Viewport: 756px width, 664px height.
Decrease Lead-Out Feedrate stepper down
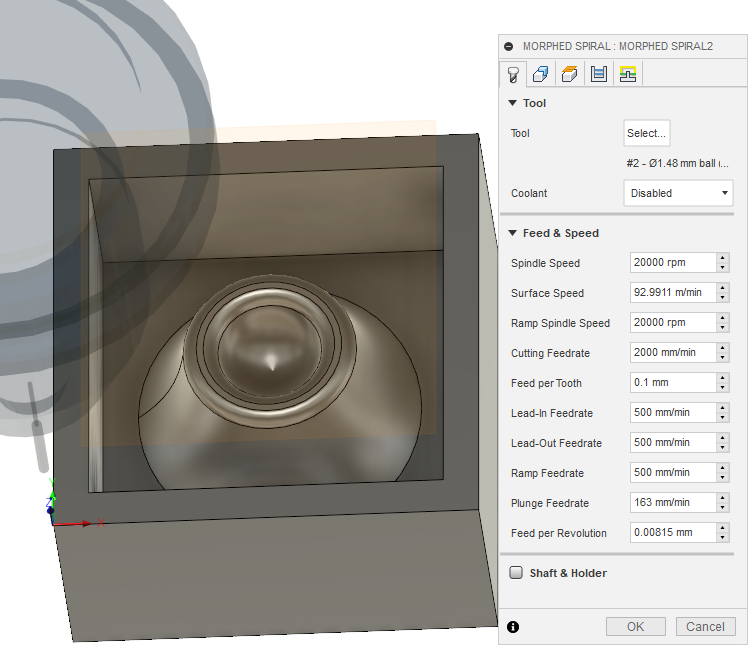(723, 447)
